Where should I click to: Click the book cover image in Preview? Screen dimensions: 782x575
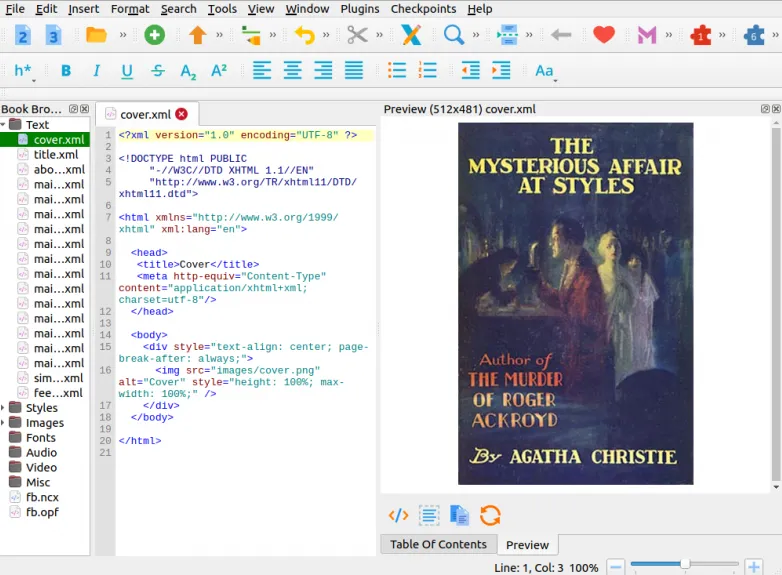tap(576, 304)
